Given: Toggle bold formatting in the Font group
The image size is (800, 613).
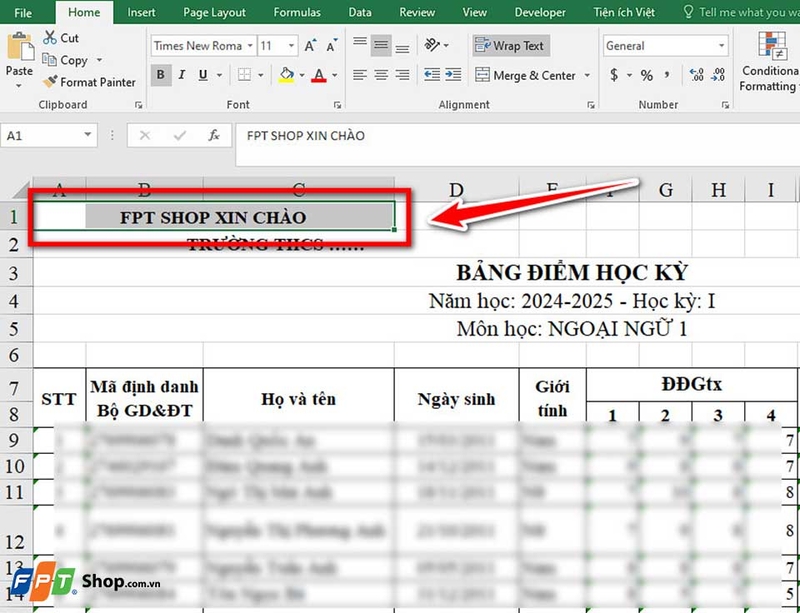Looking at the screenshot, I should click(160, 75).
